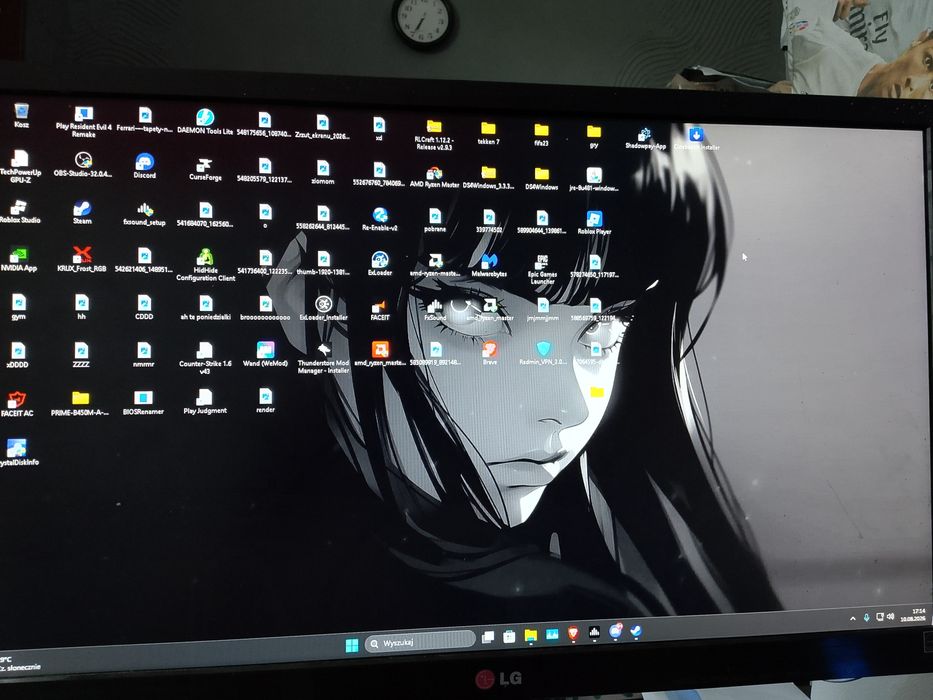Select the Play Judgment shortcut
Viewport: 933px width, 700px height.
(205, 401)
